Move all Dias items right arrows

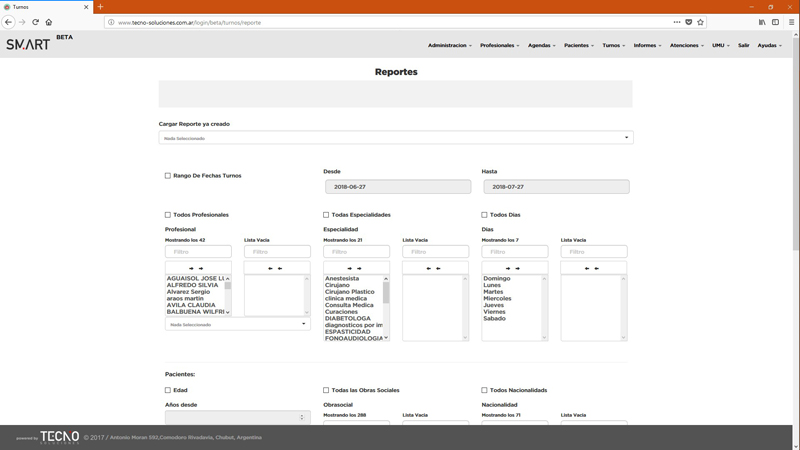point(514,268)
